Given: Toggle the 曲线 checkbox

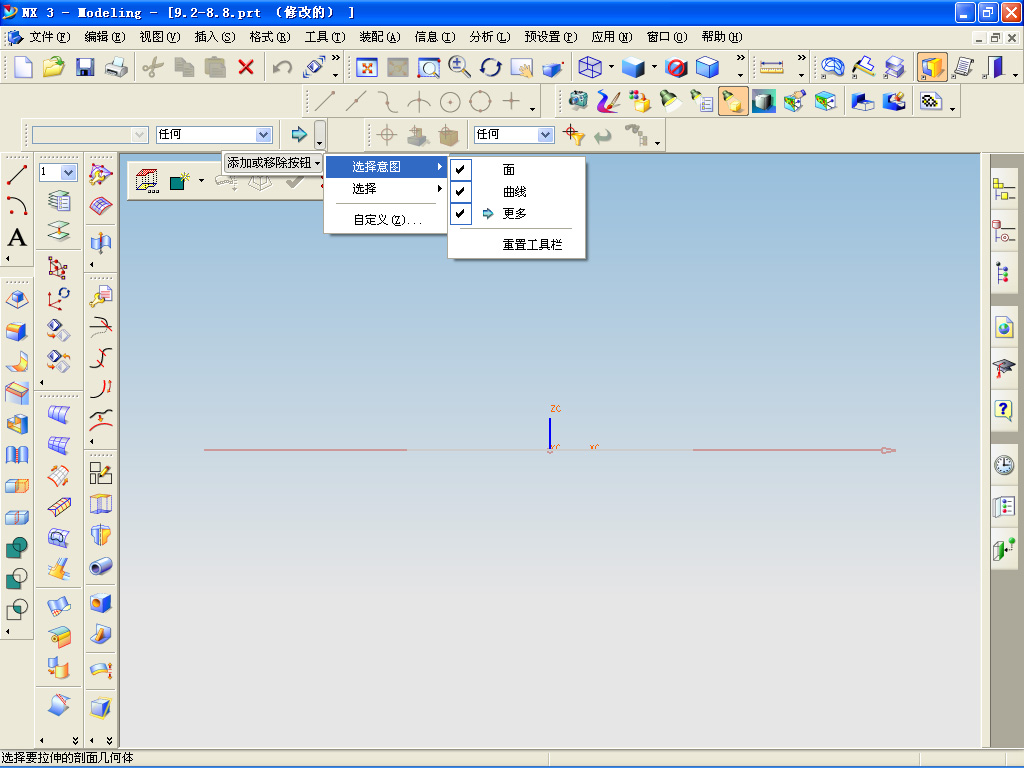Looking at the screenshot, I should [460, 191].
